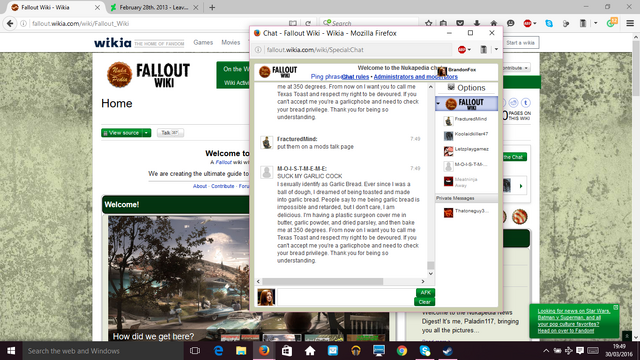This screenshot has height=360, width=640.
Task: Reload the Fallout Wiki page
Action: [x=308, y=24]
